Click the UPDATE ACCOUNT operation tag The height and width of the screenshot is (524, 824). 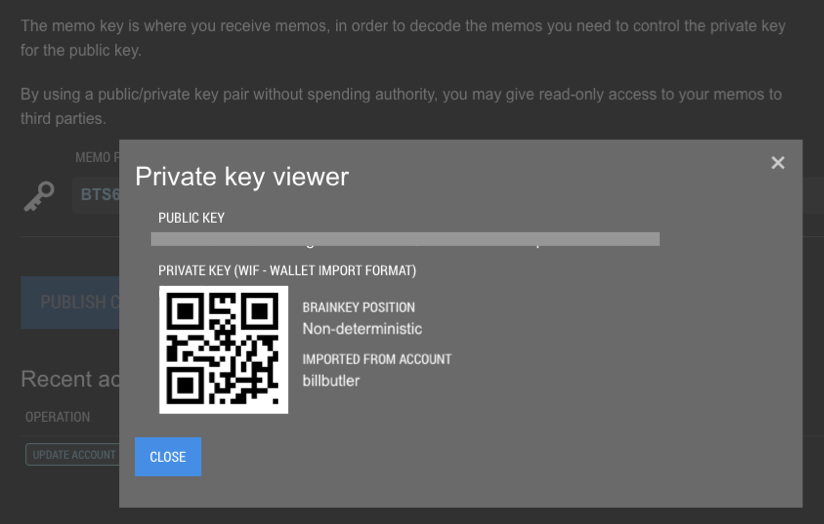point(73,455)
